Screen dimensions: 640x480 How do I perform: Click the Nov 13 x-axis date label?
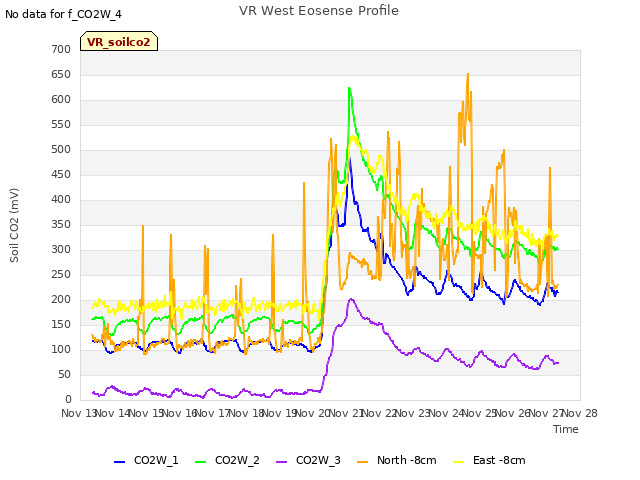[x=79, y=413]
